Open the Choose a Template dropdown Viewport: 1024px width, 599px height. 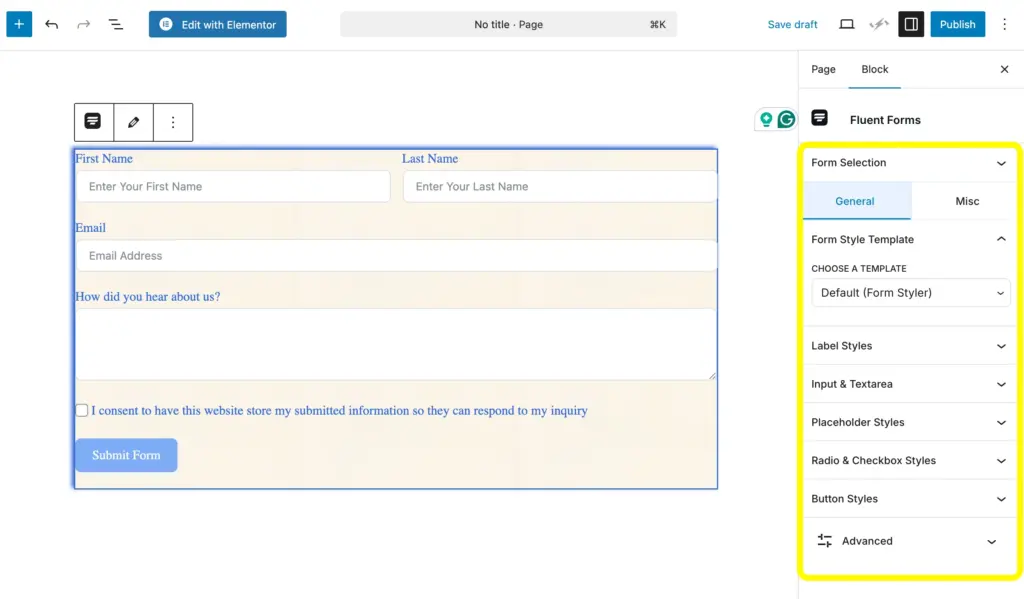910,293
